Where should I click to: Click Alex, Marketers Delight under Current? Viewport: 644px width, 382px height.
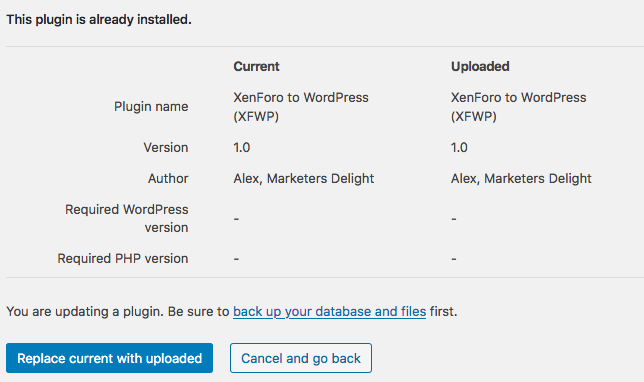(x=304, y=178)
